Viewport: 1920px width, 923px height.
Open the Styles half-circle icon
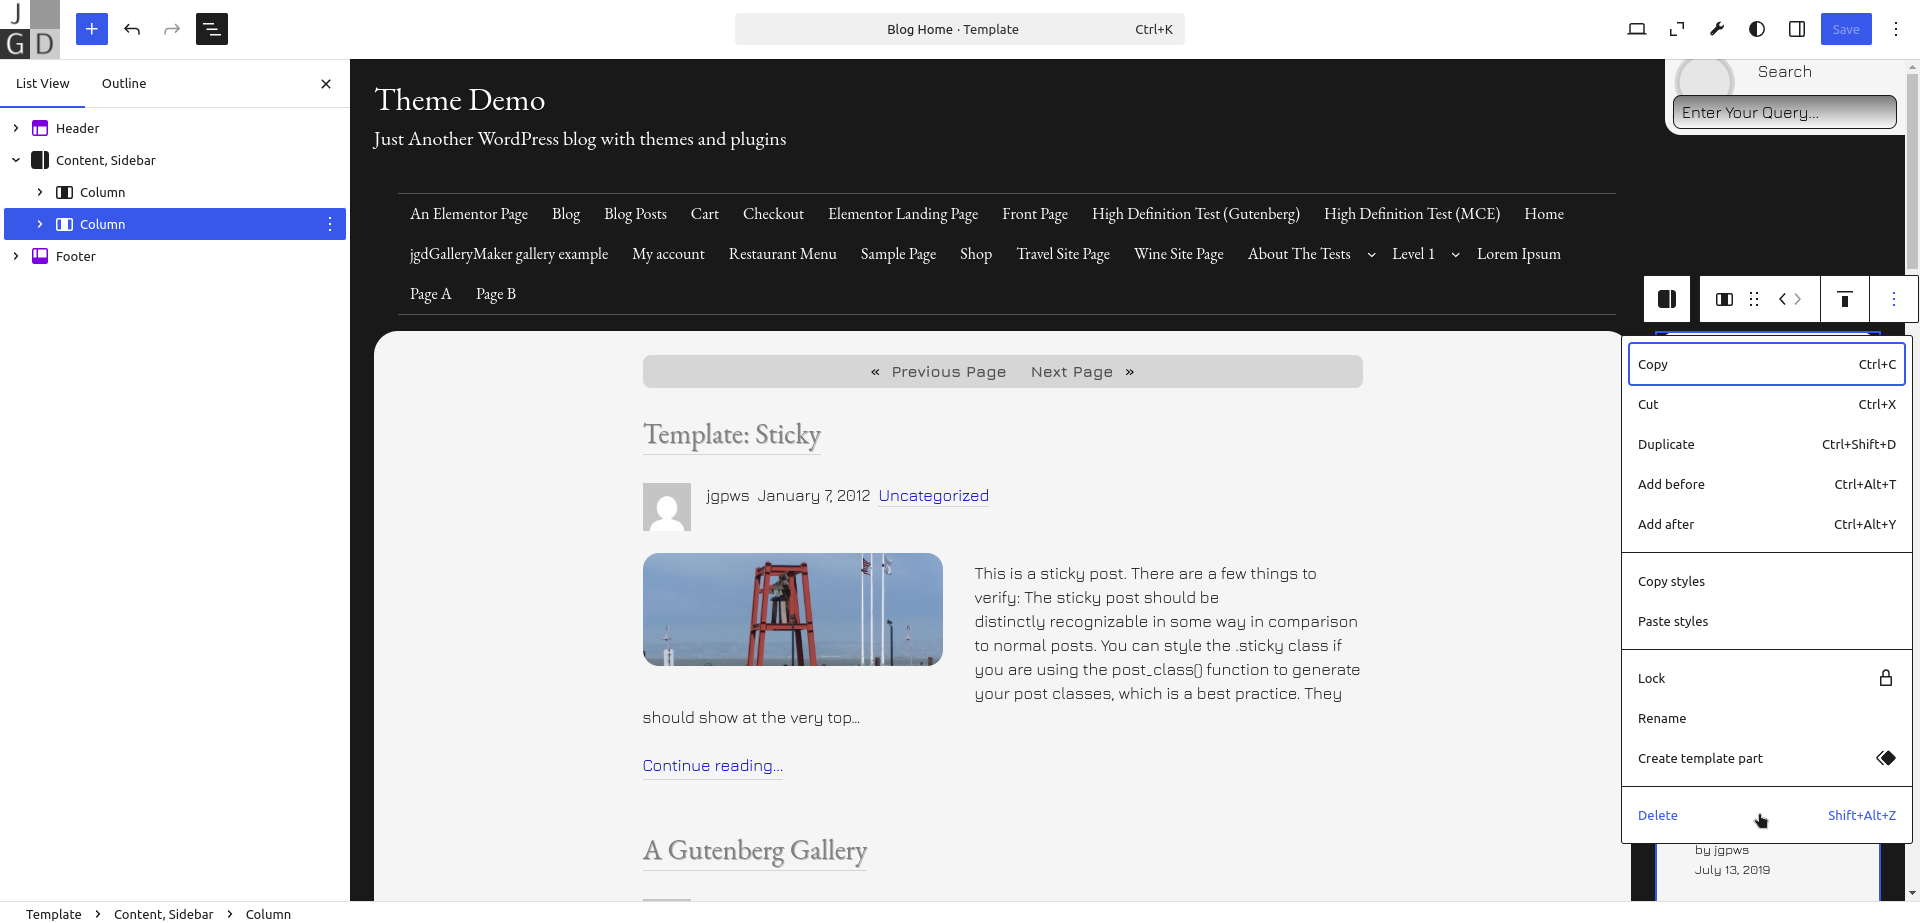[1757, 29]
